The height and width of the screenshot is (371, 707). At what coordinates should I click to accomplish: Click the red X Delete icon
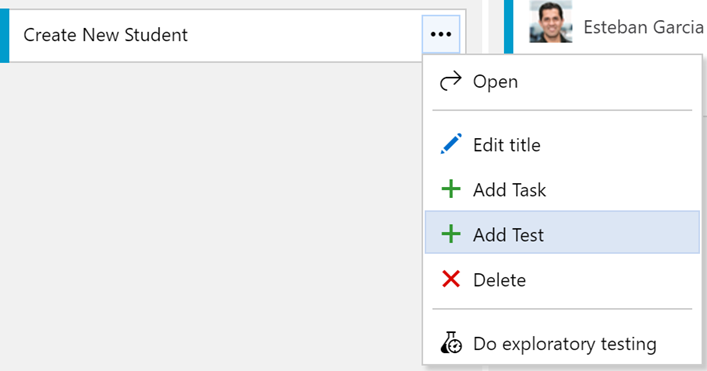451,279
